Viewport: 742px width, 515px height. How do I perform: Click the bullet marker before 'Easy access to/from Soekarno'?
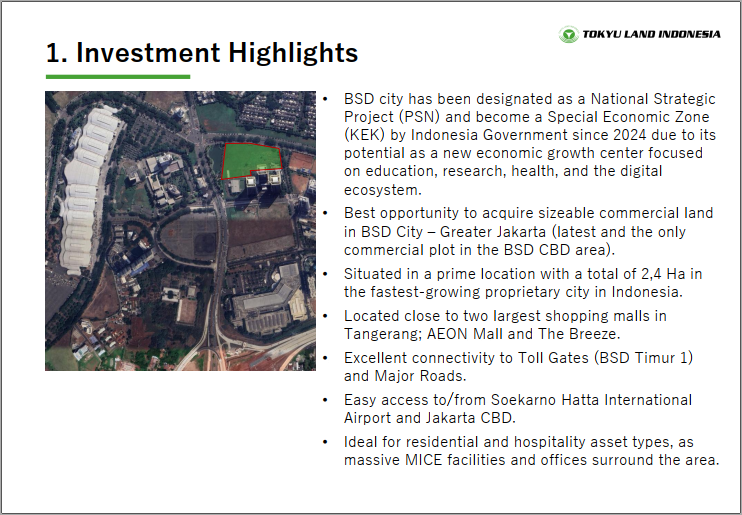pos(328,400)
